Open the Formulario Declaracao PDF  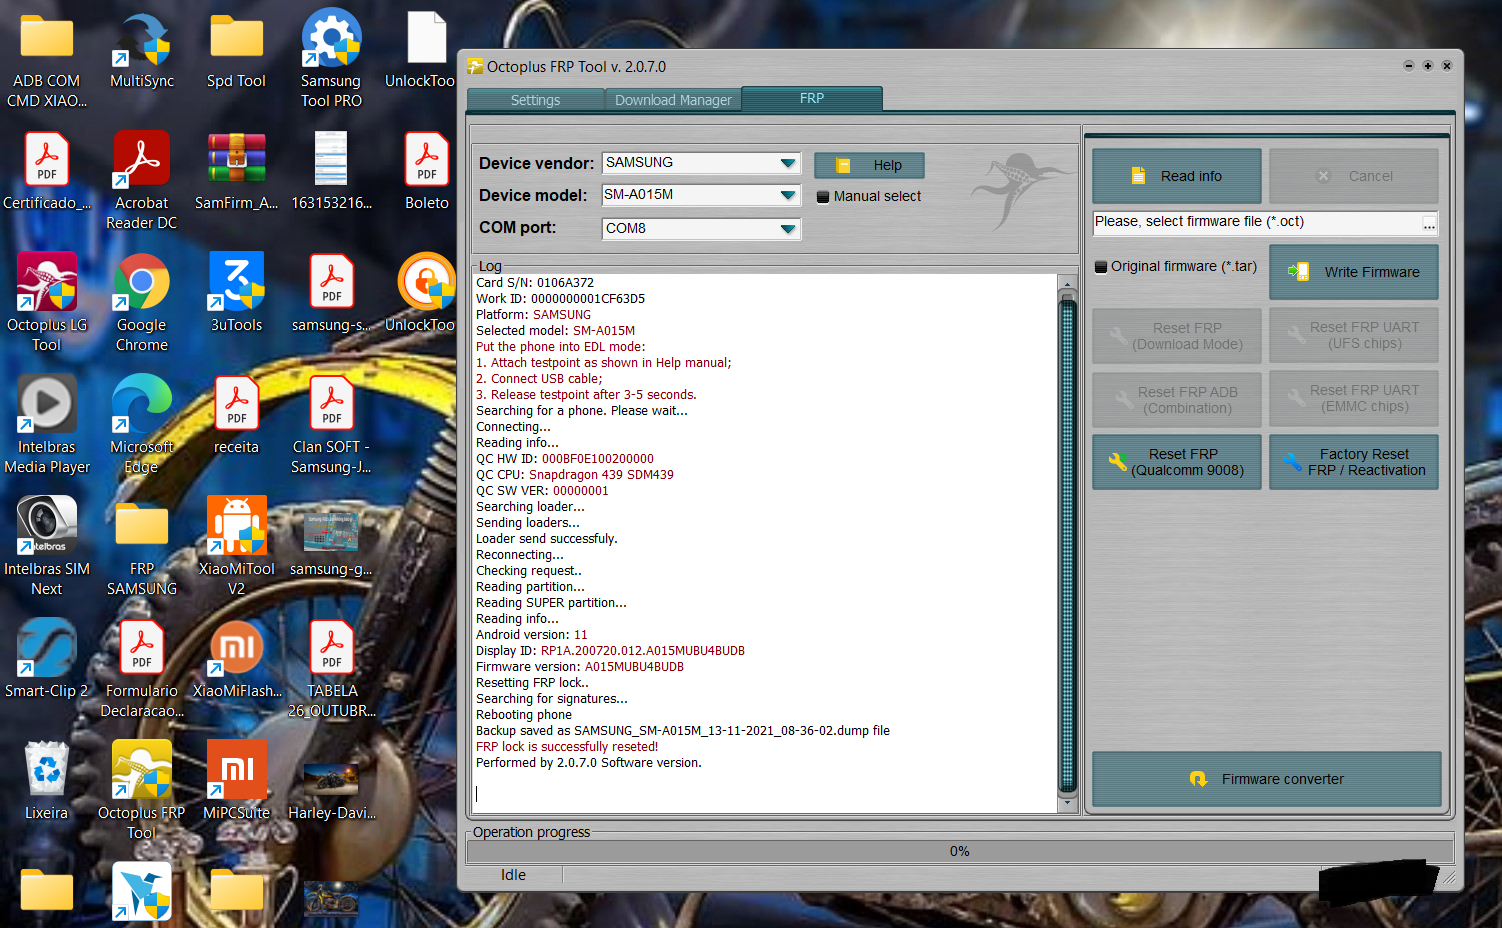142,670
